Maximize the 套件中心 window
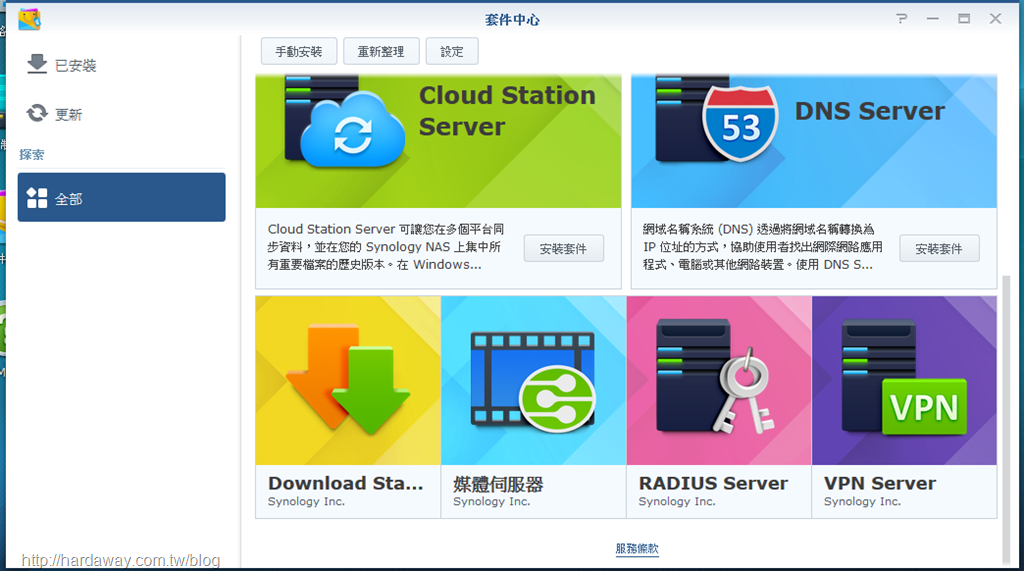The image size is (1024, 571). 964,19
